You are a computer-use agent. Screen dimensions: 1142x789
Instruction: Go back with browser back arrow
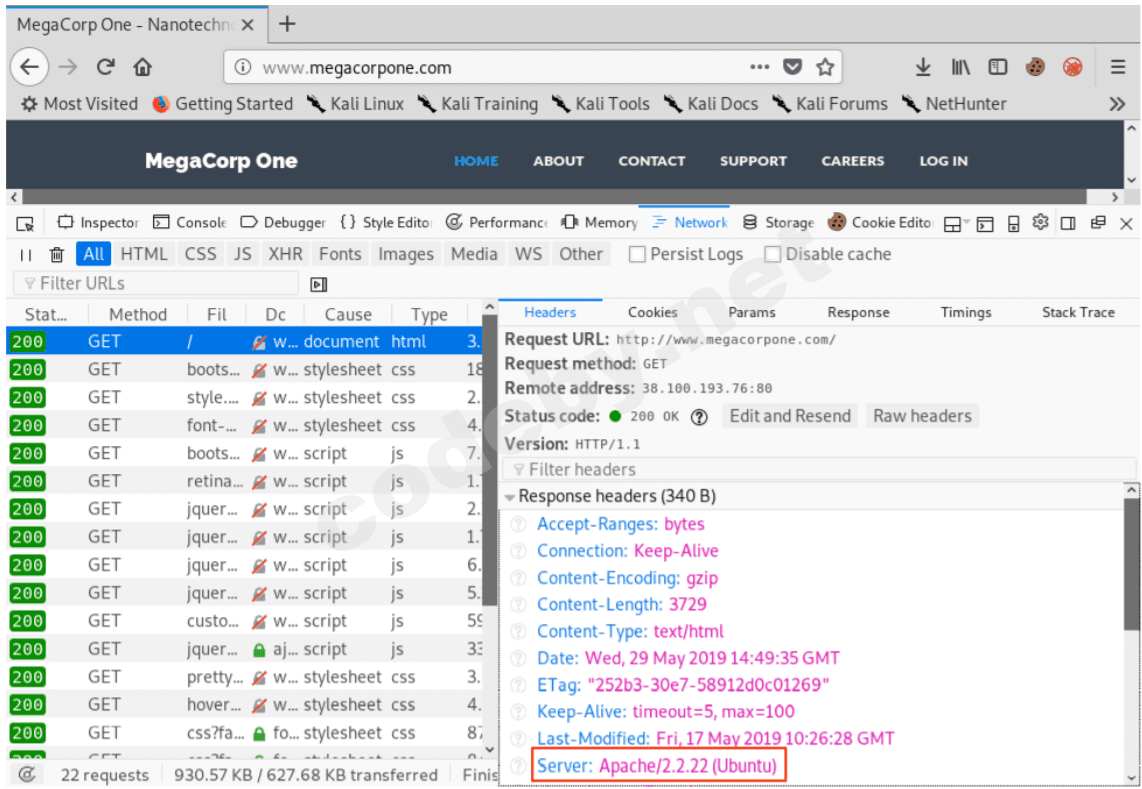coord(29,67)
